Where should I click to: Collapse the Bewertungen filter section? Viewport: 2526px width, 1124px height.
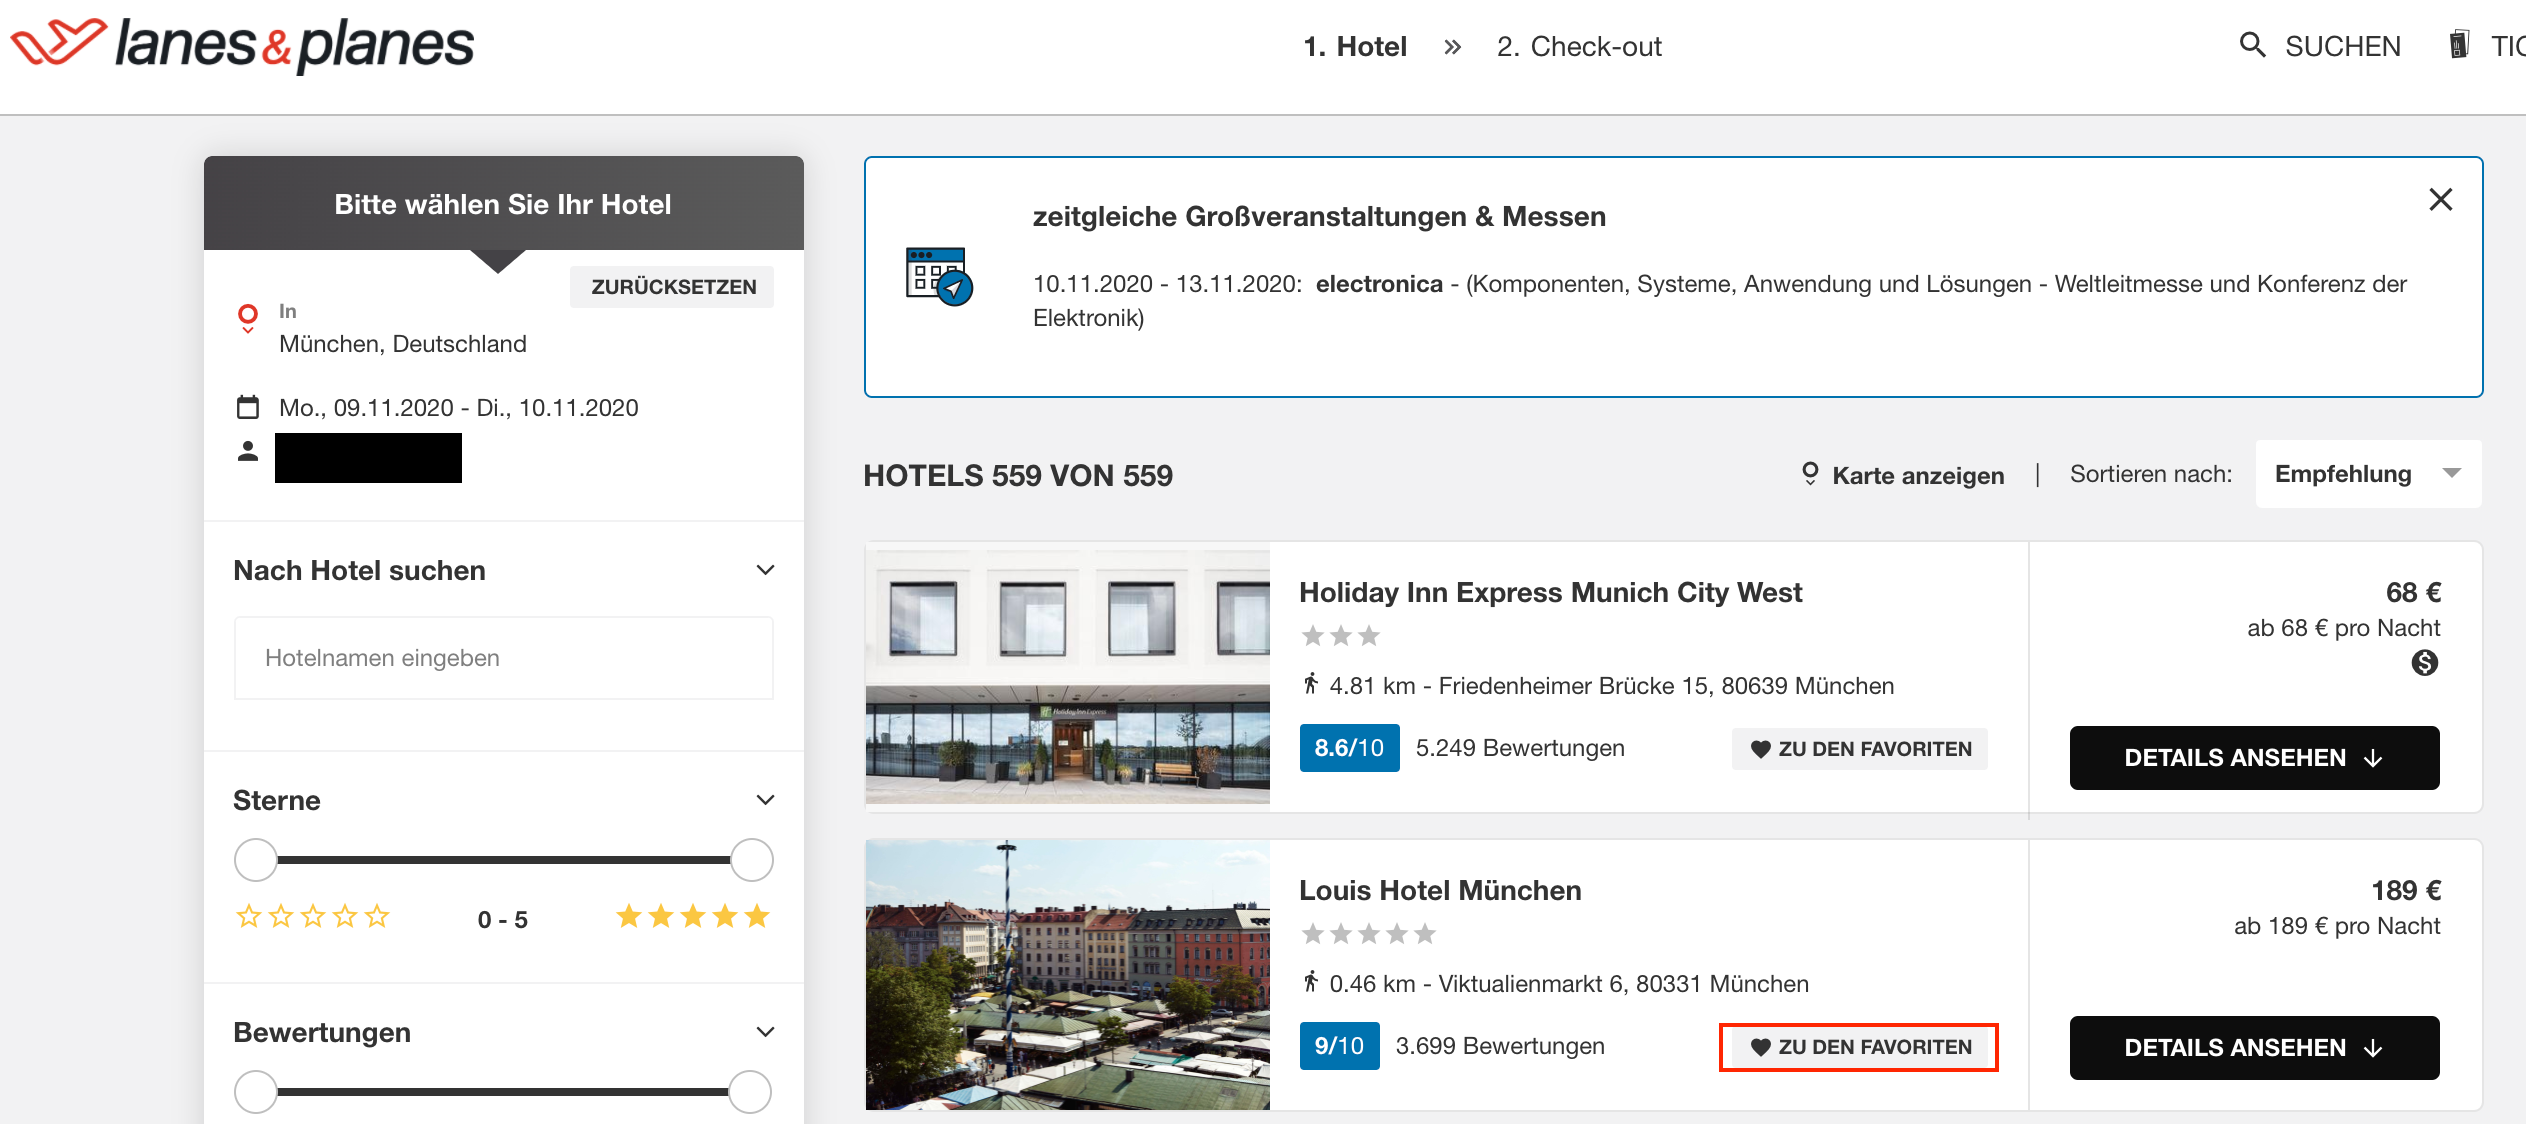pos(765,1032)
